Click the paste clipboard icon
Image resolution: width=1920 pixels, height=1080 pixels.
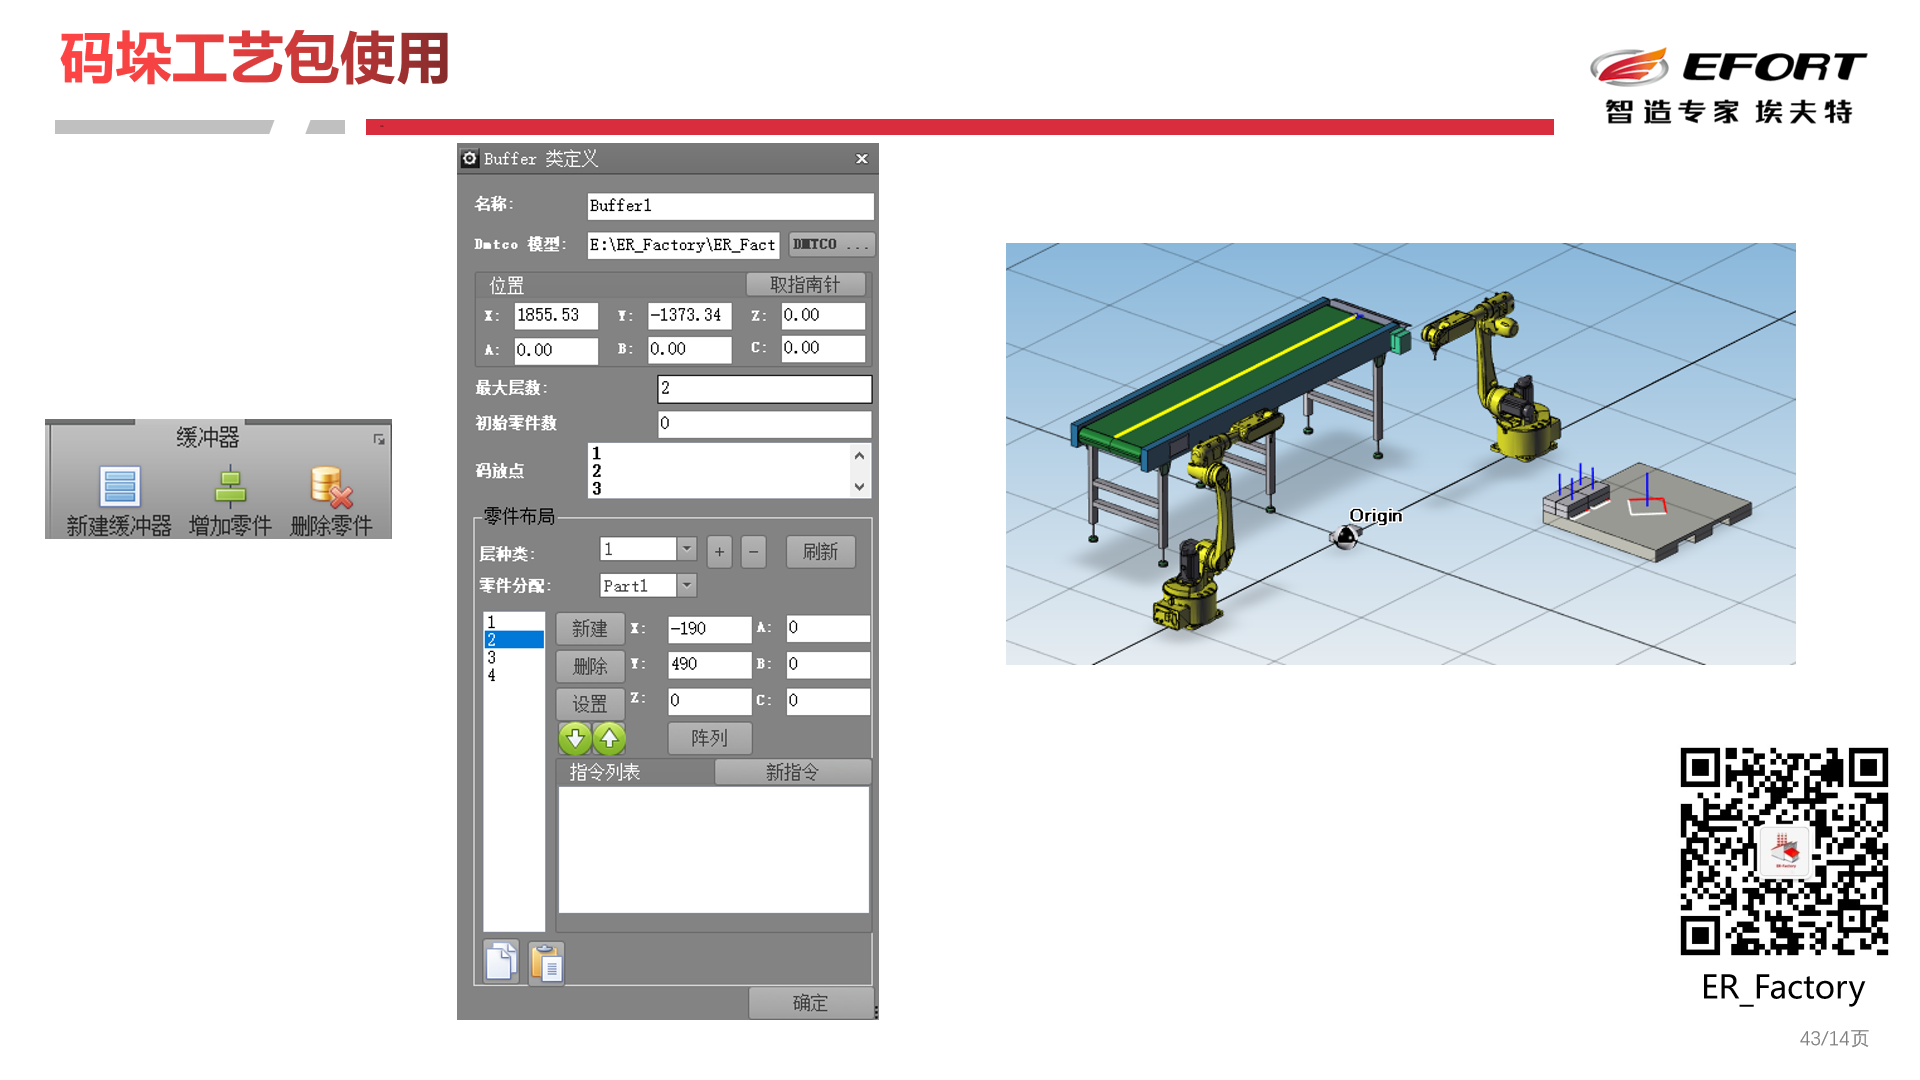[x=546, y=963]
